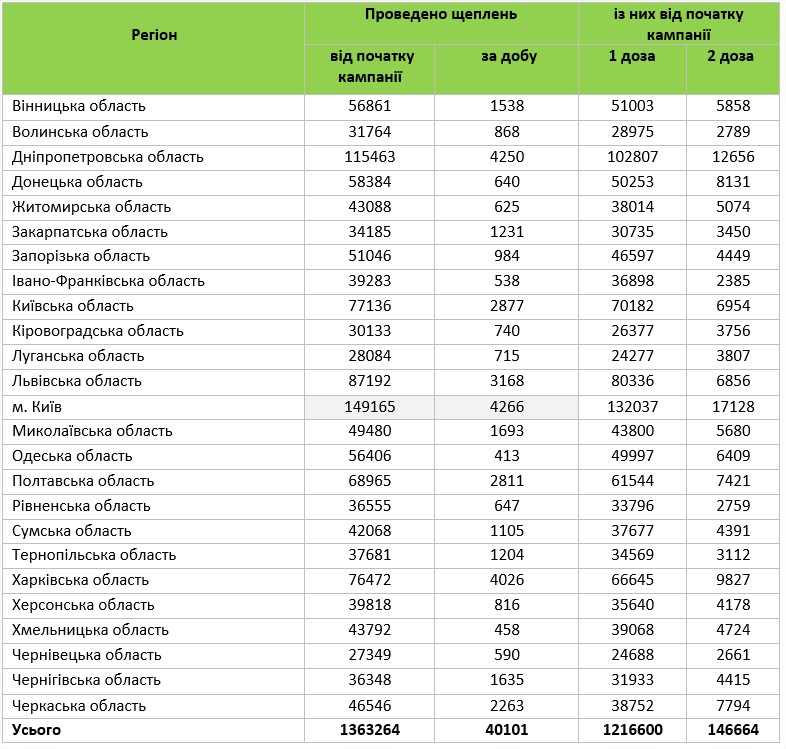786x749 pixels.
Task: Select the Усього row label
Action: click(37, 730)
